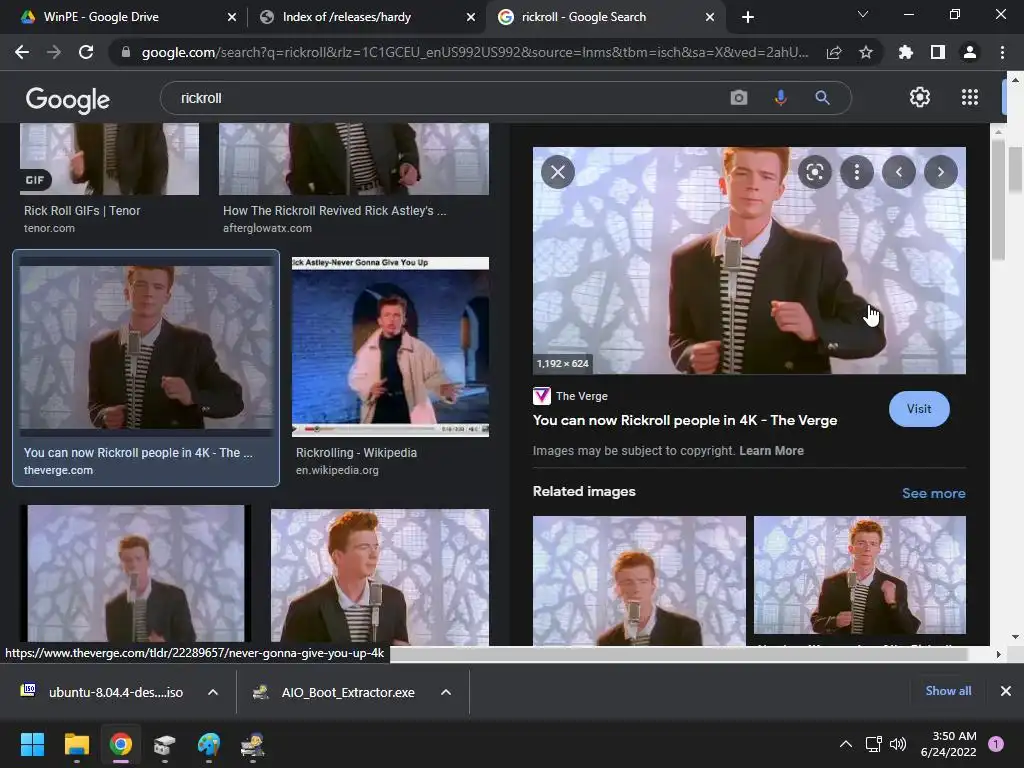The width and height of the screenshot is (1024, 768).
Task: Close the rickroll - Google Search tab
Action: (x=710, y=17)
